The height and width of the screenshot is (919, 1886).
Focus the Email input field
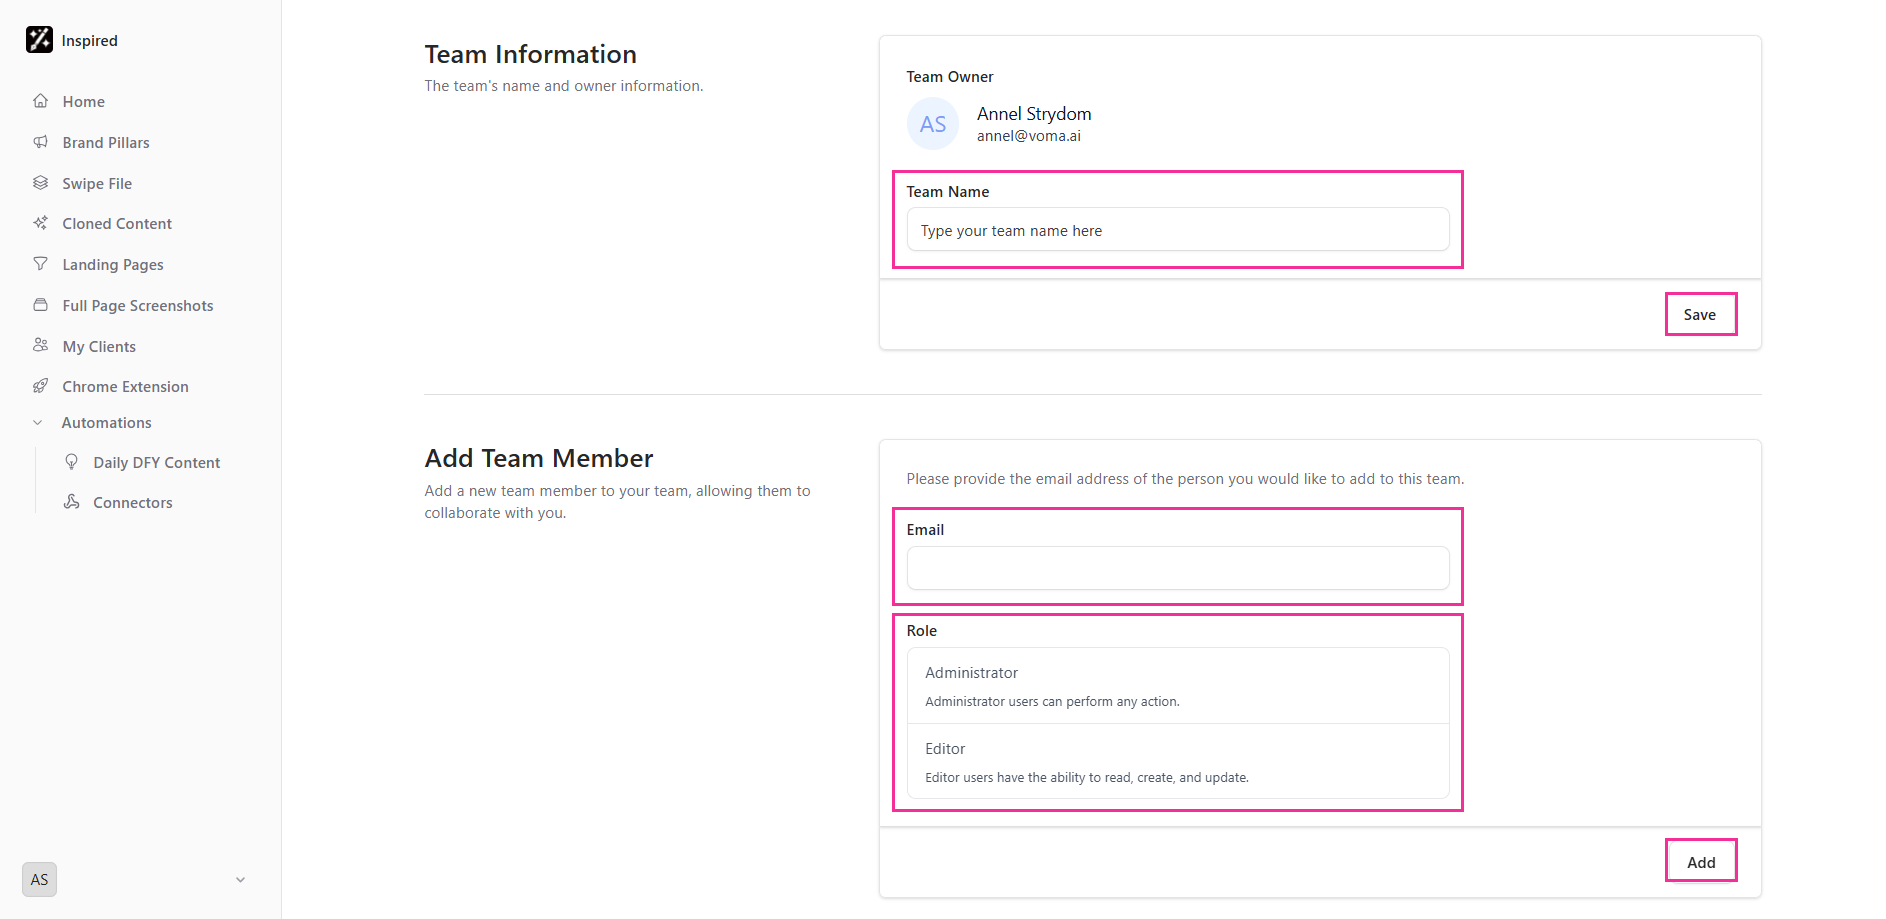(1178, 568)
